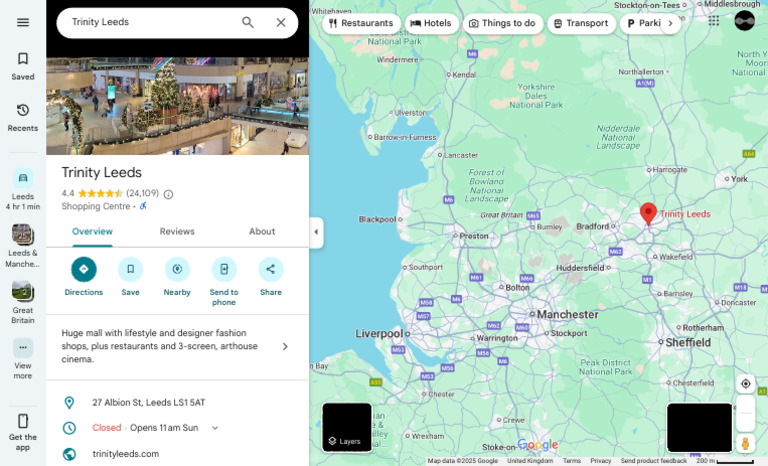The height and width of the screenshot is (466, 768).
Task: Click the Manchester map label
Action: point(568,315)
